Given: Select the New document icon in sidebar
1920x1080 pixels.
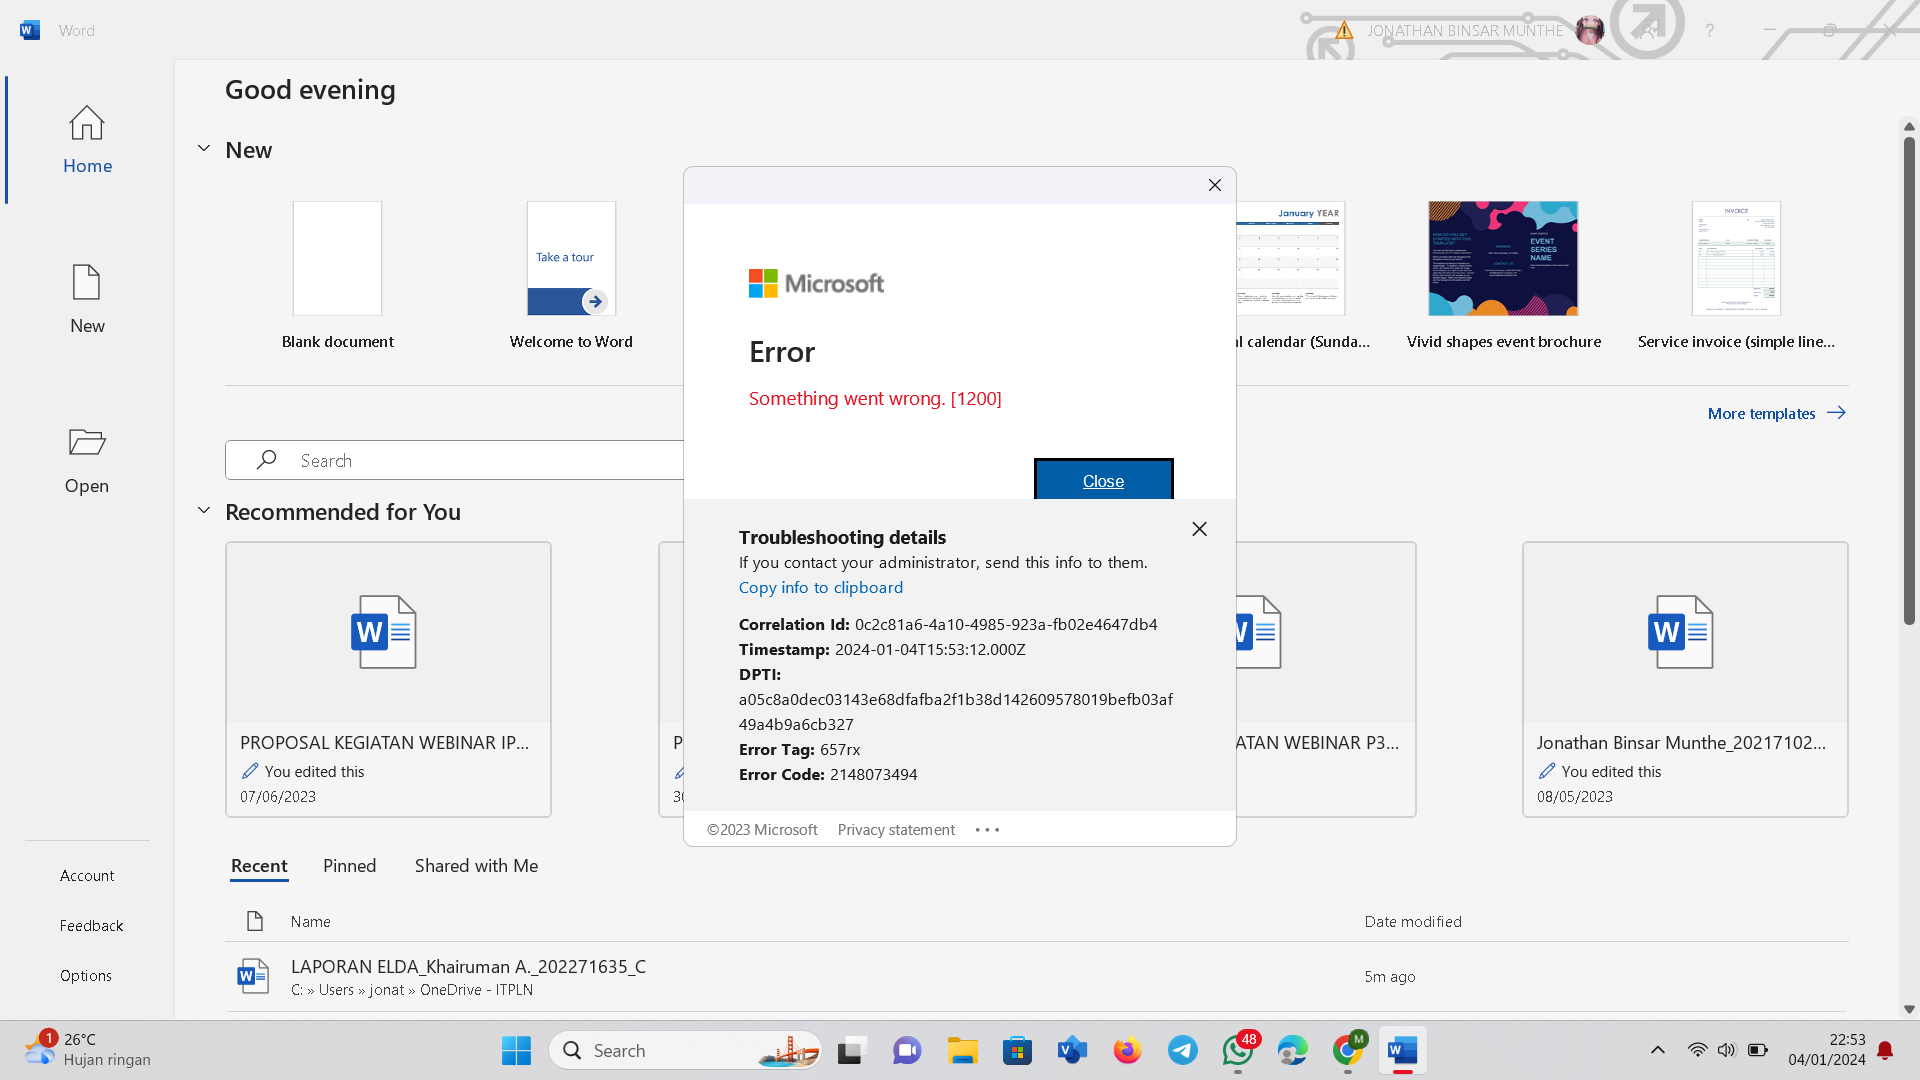Looking at the screenshot, I should pos(87,298).
